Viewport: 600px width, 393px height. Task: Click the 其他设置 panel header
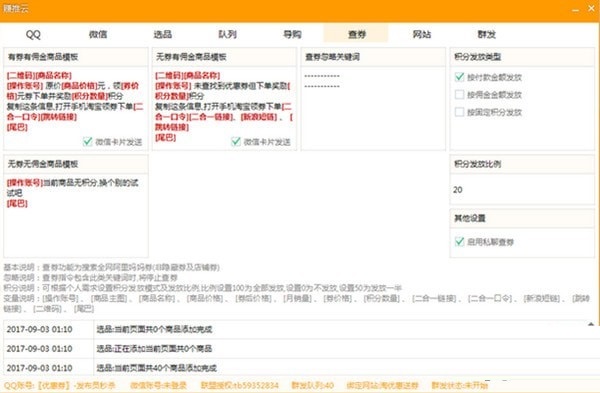click(522, 218)
